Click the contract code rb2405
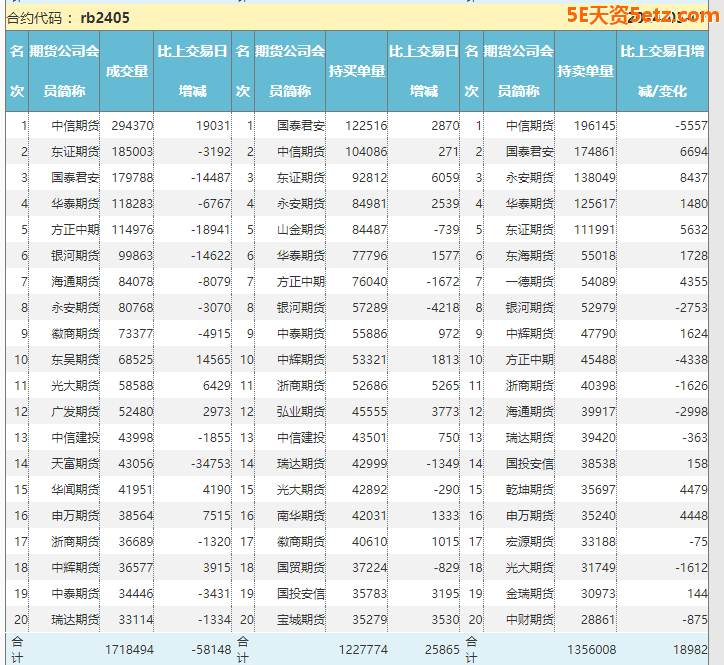The height and width of the screenshot is (665, 724). click(106, 17)
